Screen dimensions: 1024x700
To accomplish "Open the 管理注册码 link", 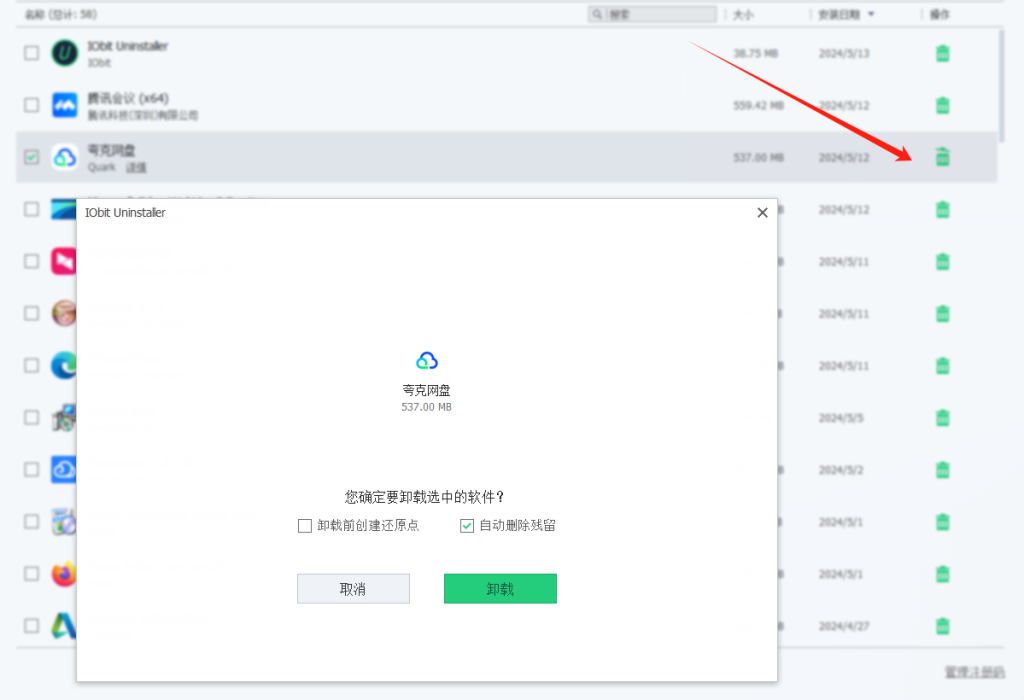I will [x=974, y=672].
